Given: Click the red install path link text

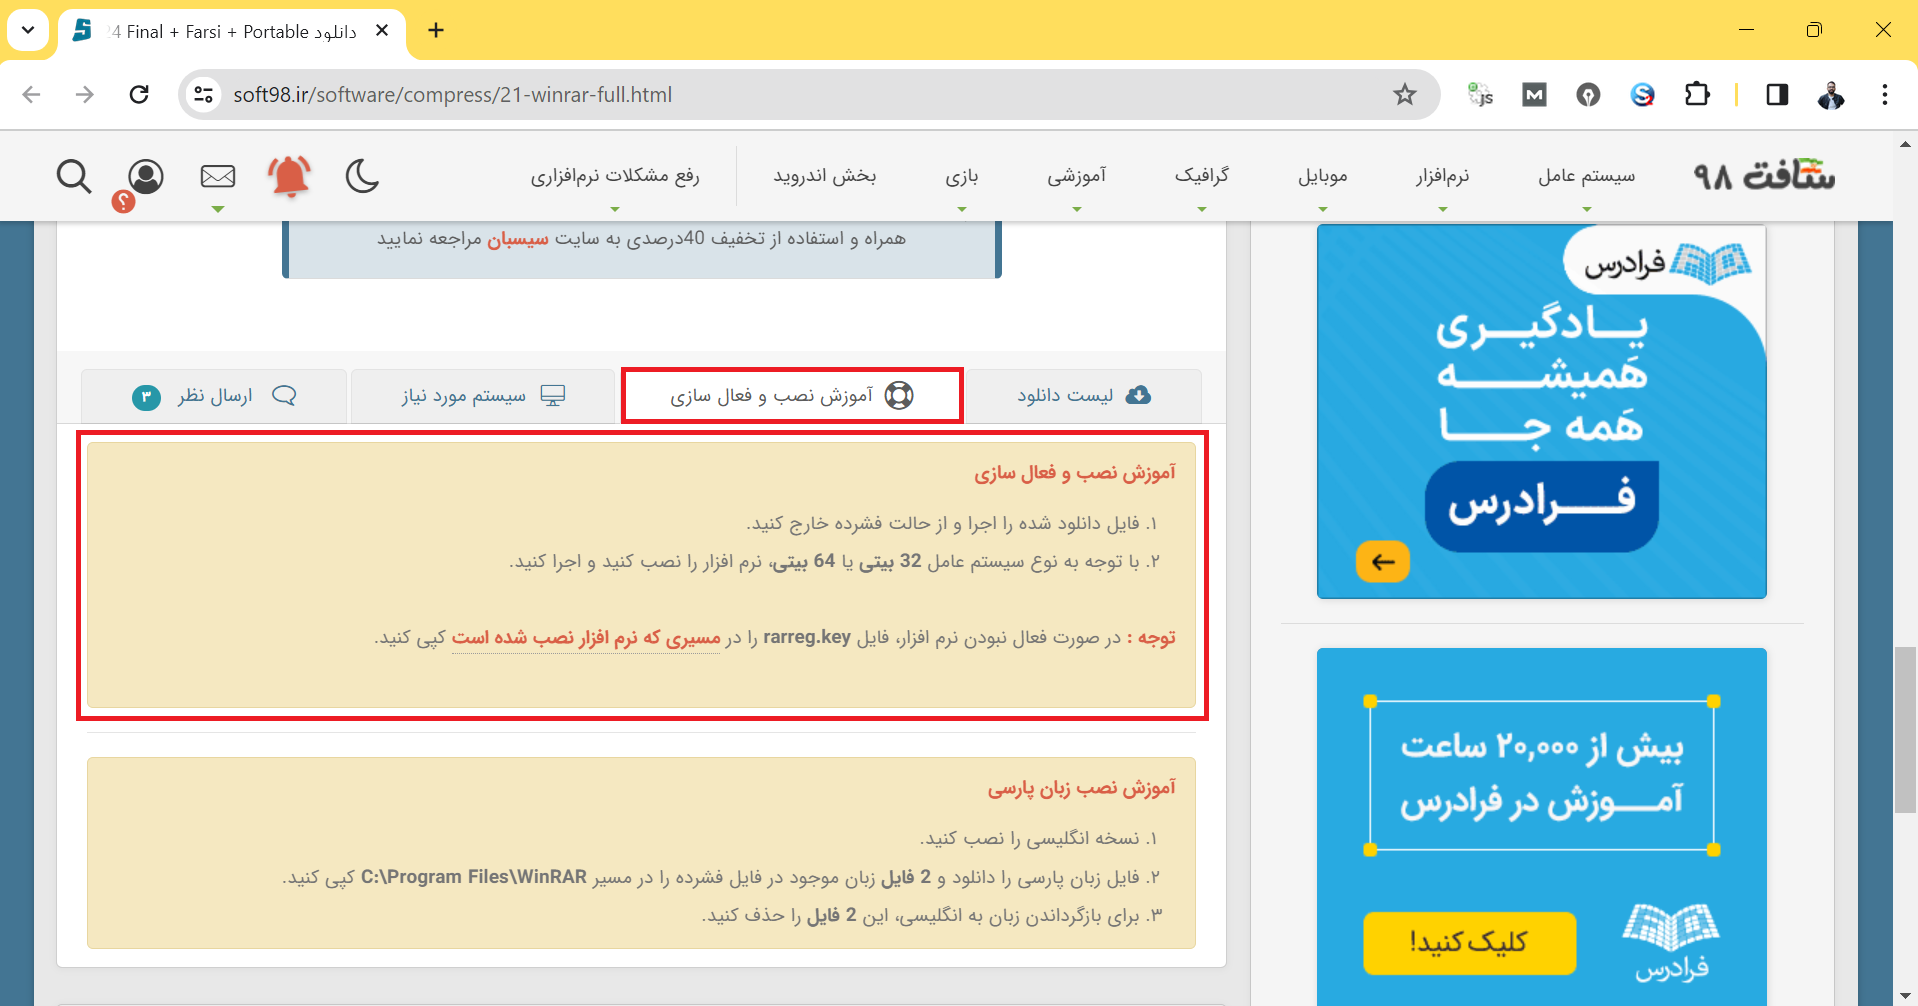Looking at the screenshot, I should [x=586, y=638].
